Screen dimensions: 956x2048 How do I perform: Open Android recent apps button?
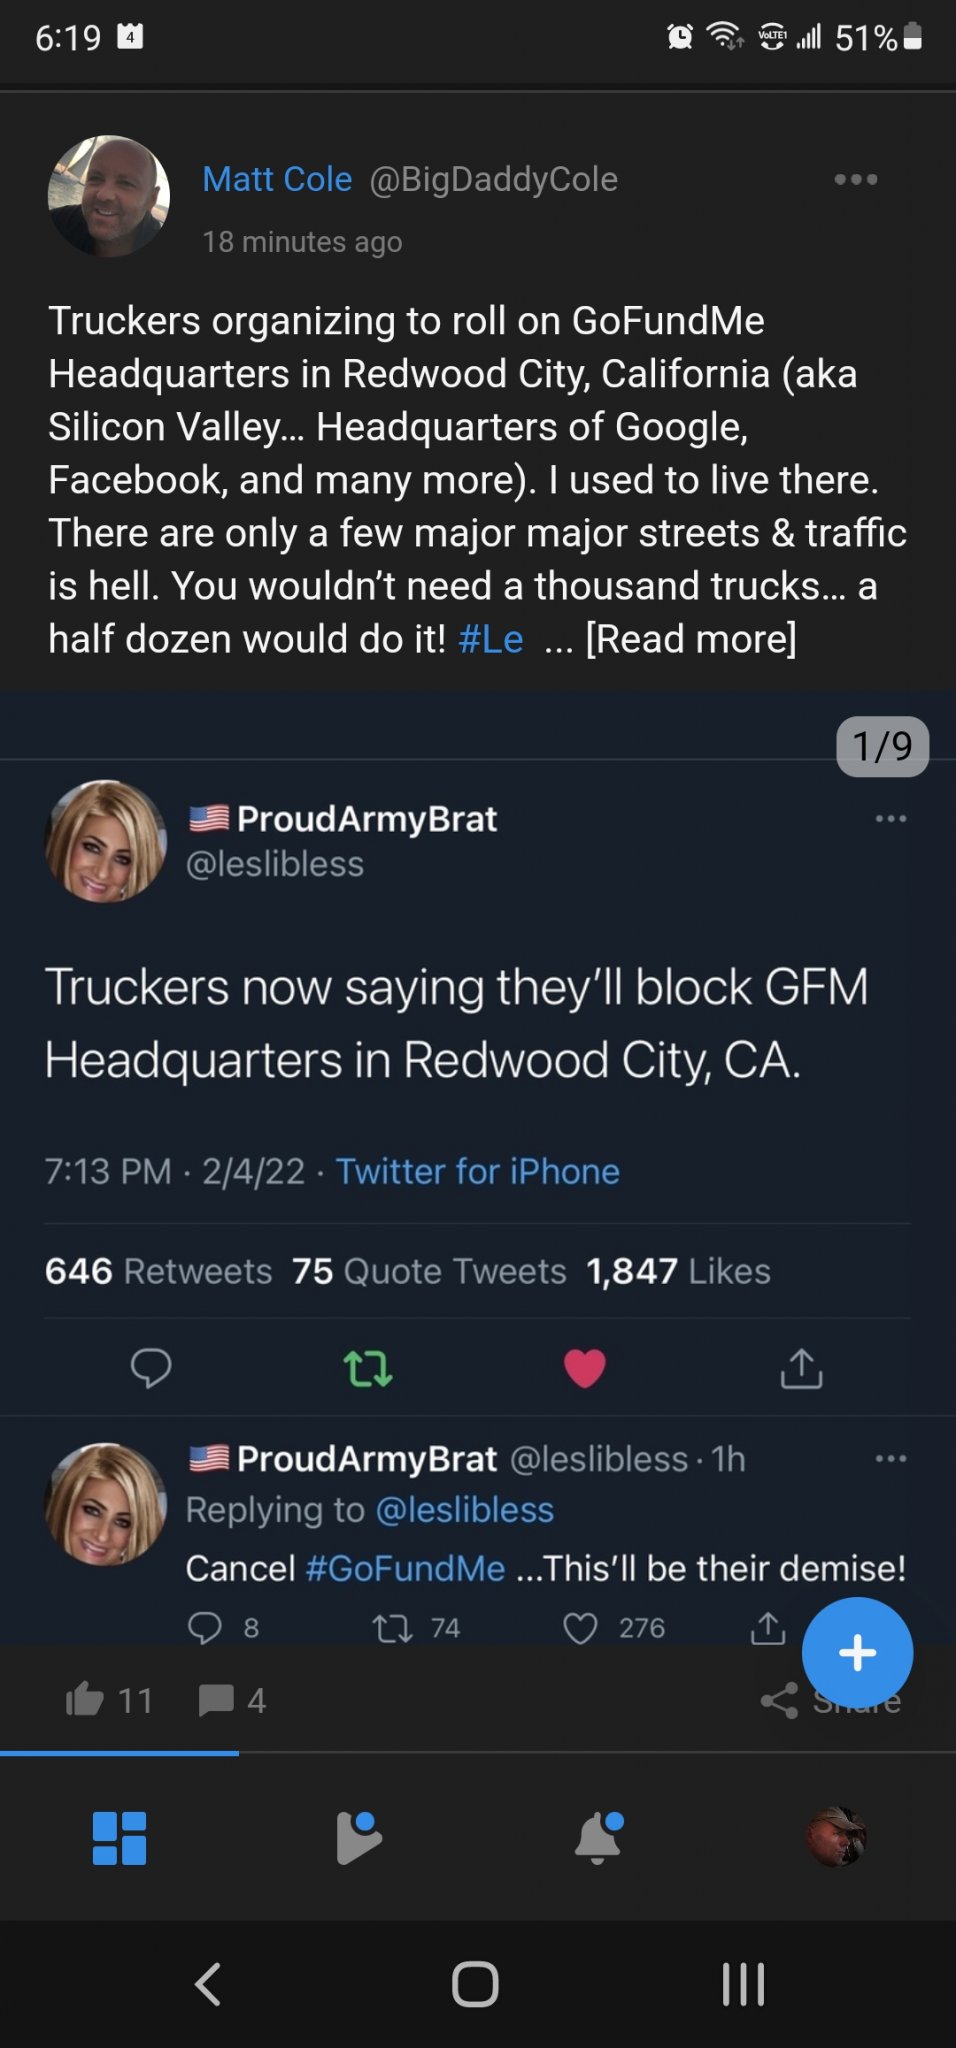coord(743,1984)
